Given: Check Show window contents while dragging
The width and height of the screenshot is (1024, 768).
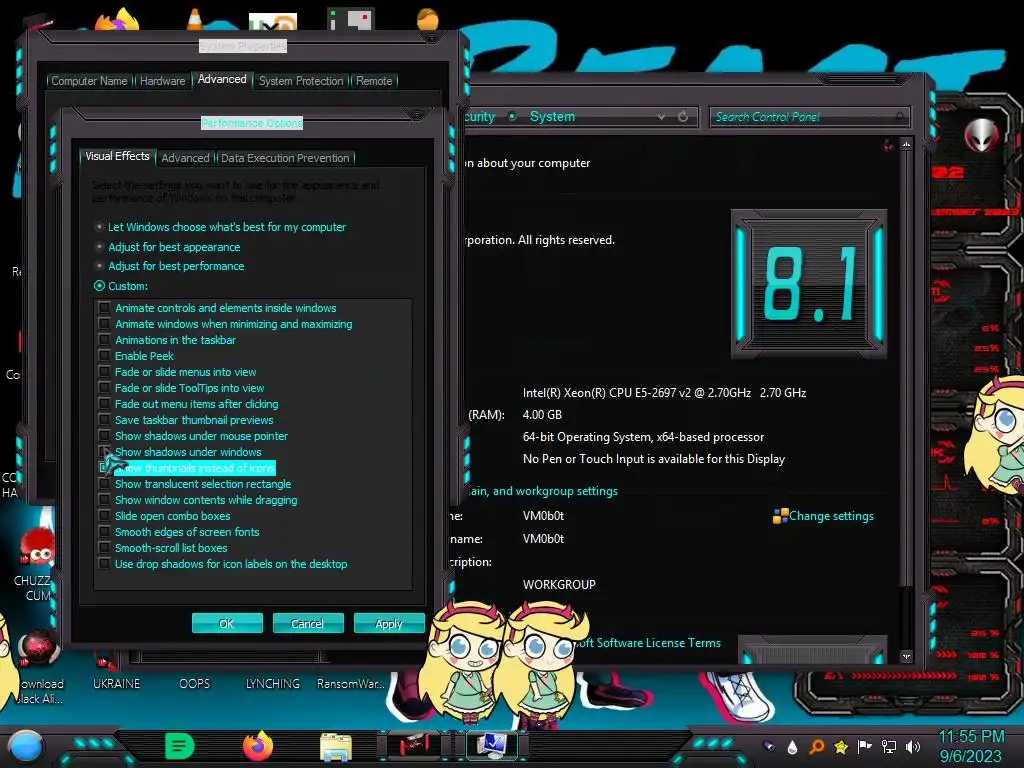Looking at the screenshot, I should tap(104, 499).
